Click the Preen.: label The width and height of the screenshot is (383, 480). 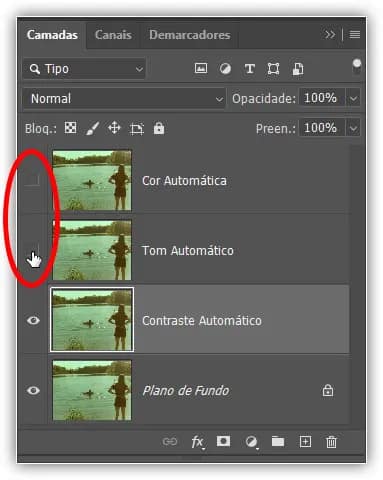(276, 129)
